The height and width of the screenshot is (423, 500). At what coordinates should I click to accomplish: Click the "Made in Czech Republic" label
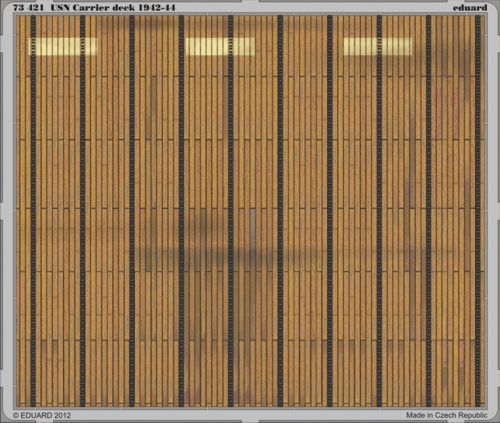(x=447, y=415)
